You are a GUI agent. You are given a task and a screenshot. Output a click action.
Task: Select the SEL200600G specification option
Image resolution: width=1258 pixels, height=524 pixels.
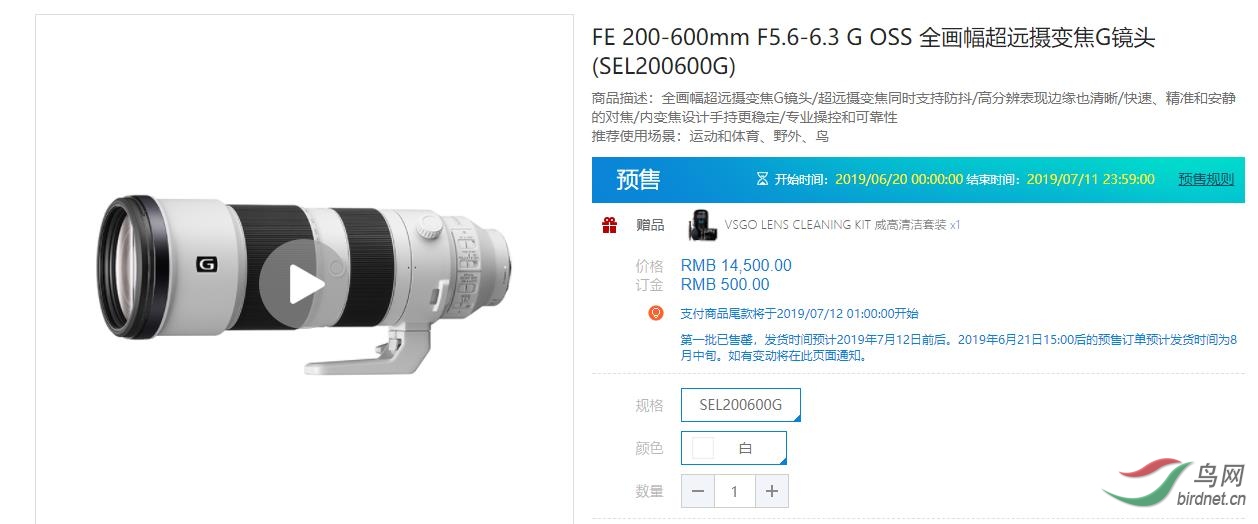[x=740, y=405]
